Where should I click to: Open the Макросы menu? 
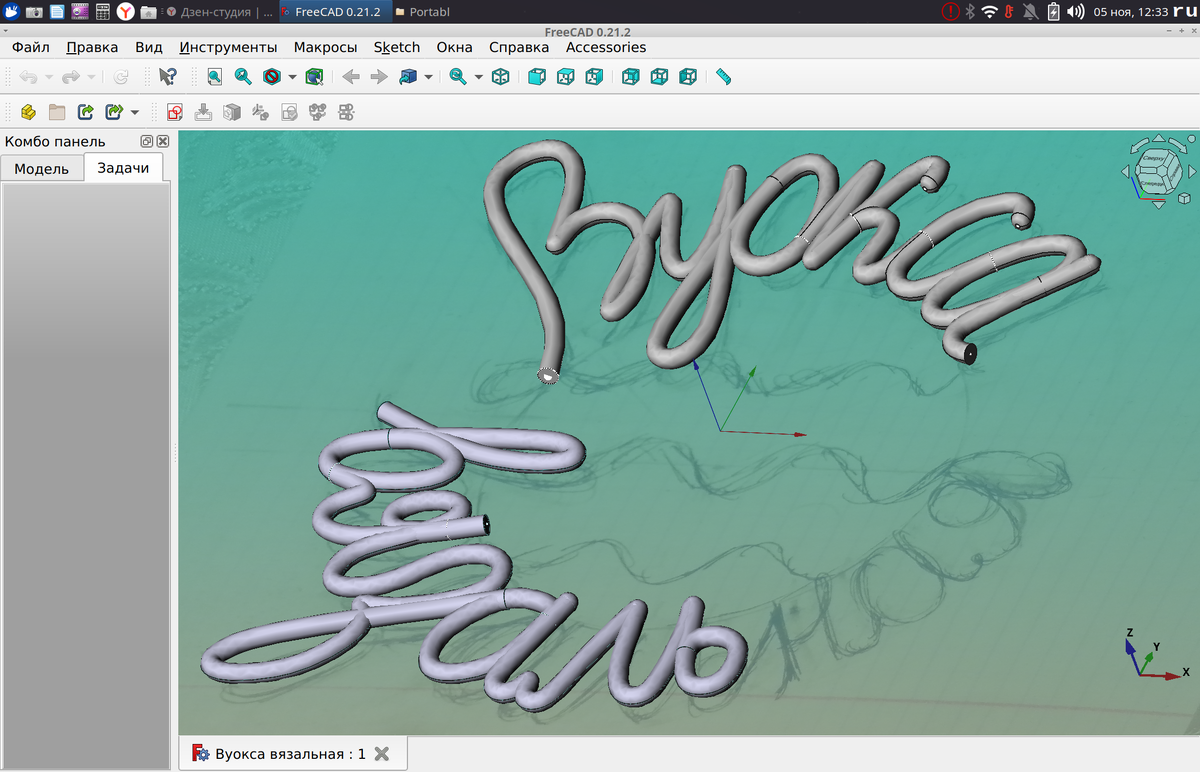point(325,47)
